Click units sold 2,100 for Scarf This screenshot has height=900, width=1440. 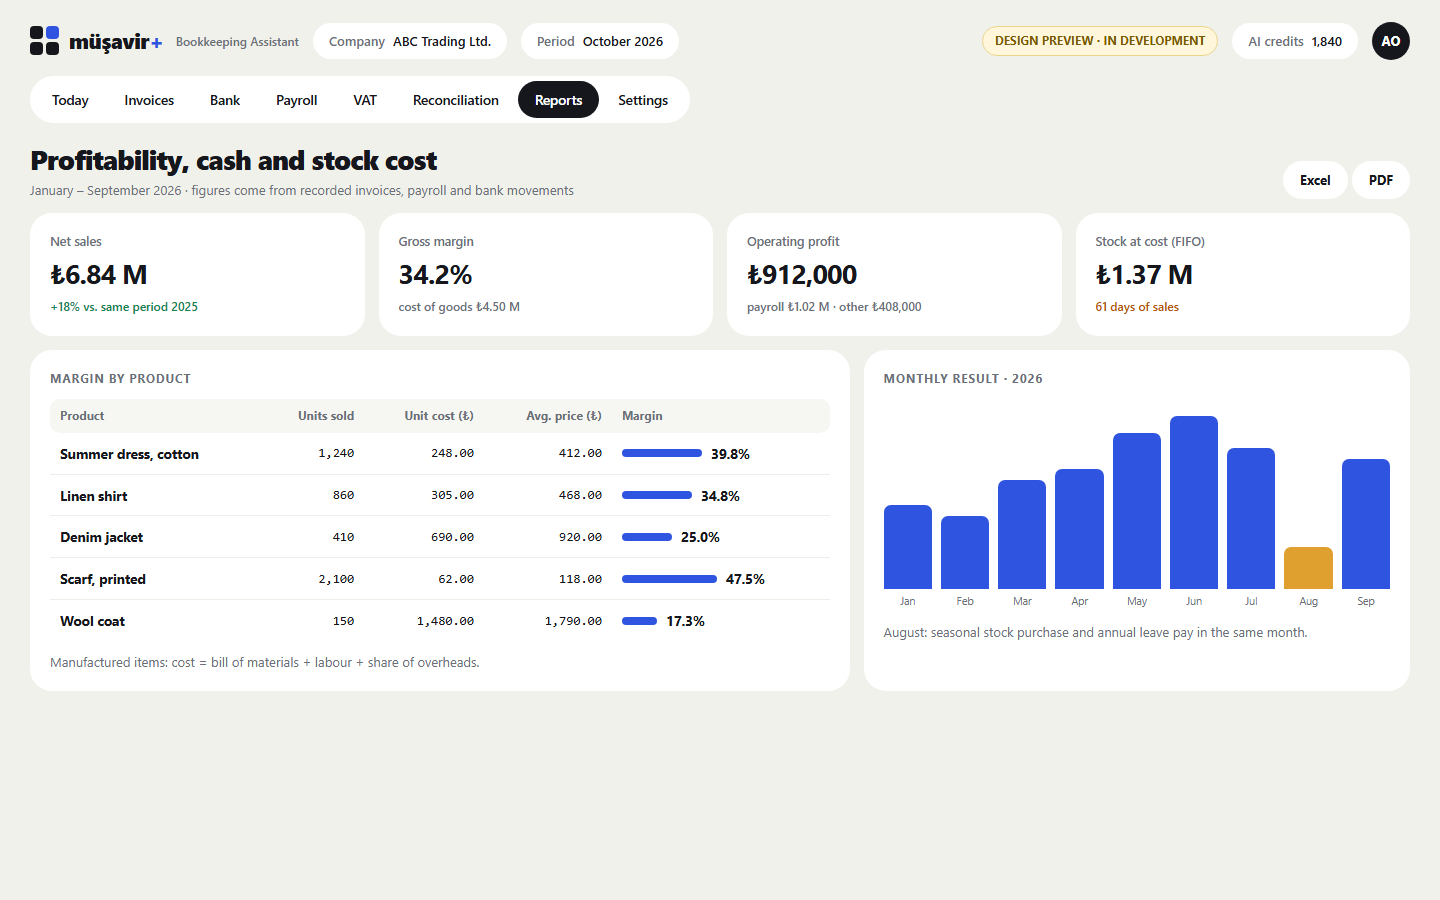click(336, 579)
